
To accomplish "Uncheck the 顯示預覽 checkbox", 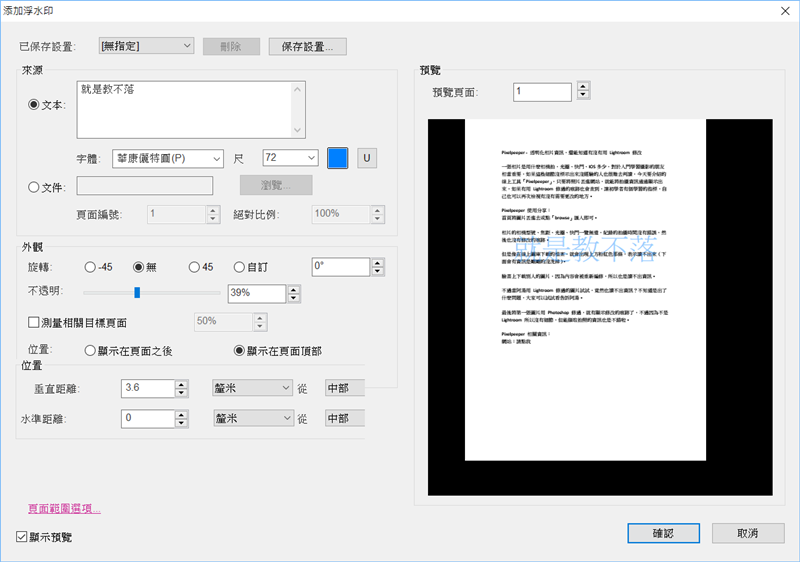I will pos(23,537).
